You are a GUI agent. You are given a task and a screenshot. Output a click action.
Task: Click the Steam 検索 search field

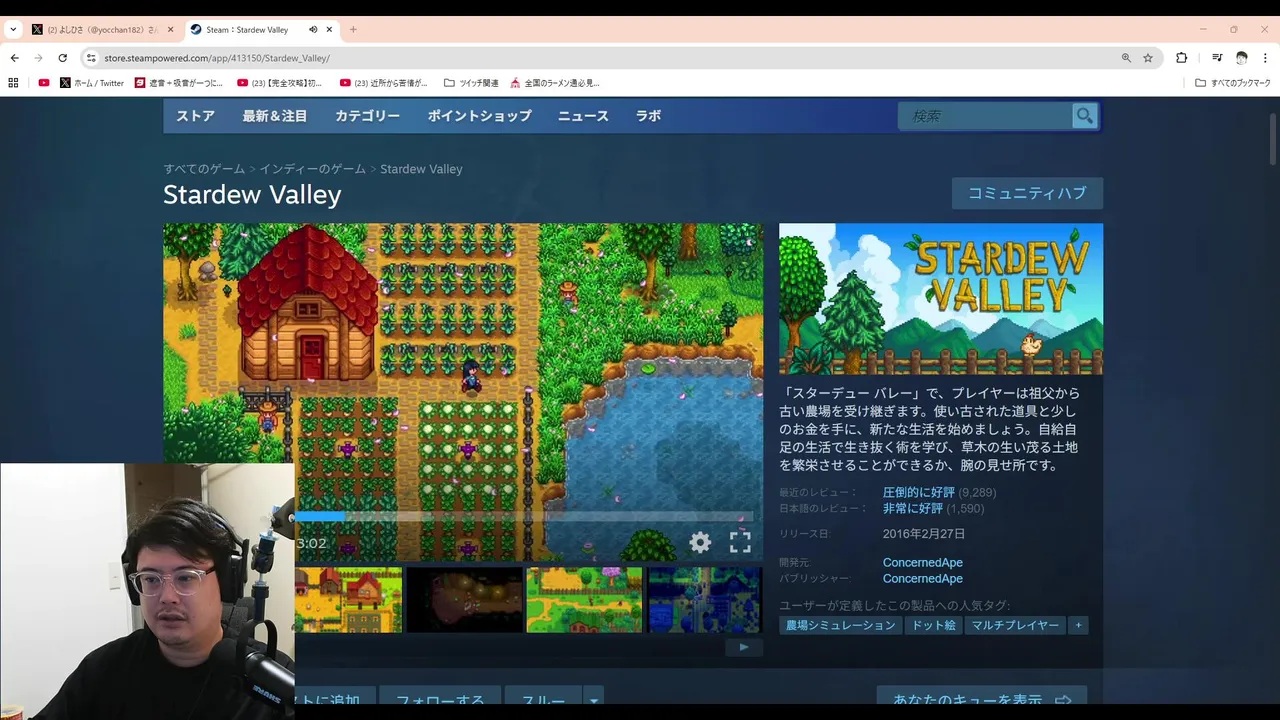tap(985, 116)
